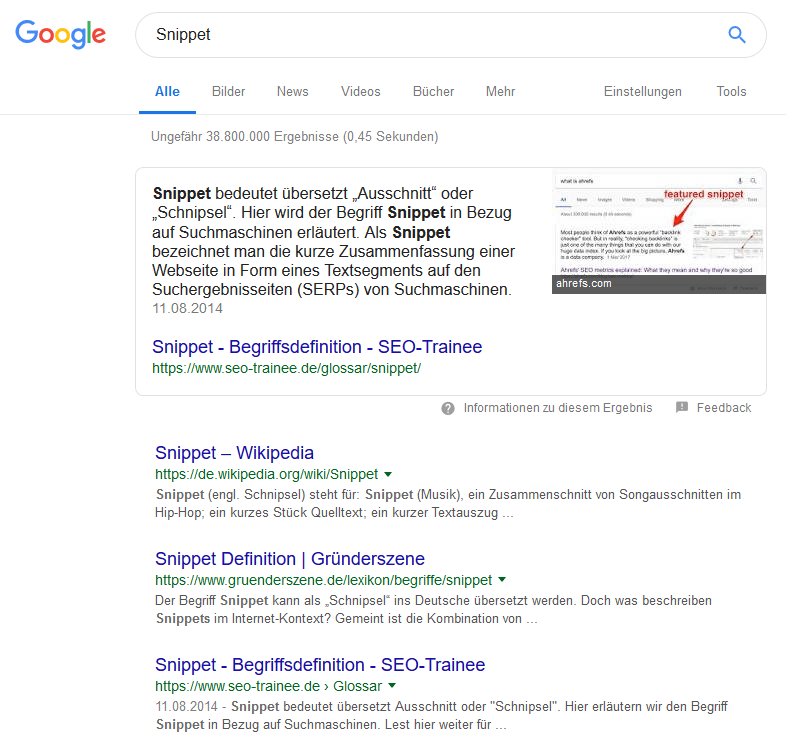Expand the seo-trainee.de Glossar dropdown arrow
786x746 pixels.
tap(392, 685)
